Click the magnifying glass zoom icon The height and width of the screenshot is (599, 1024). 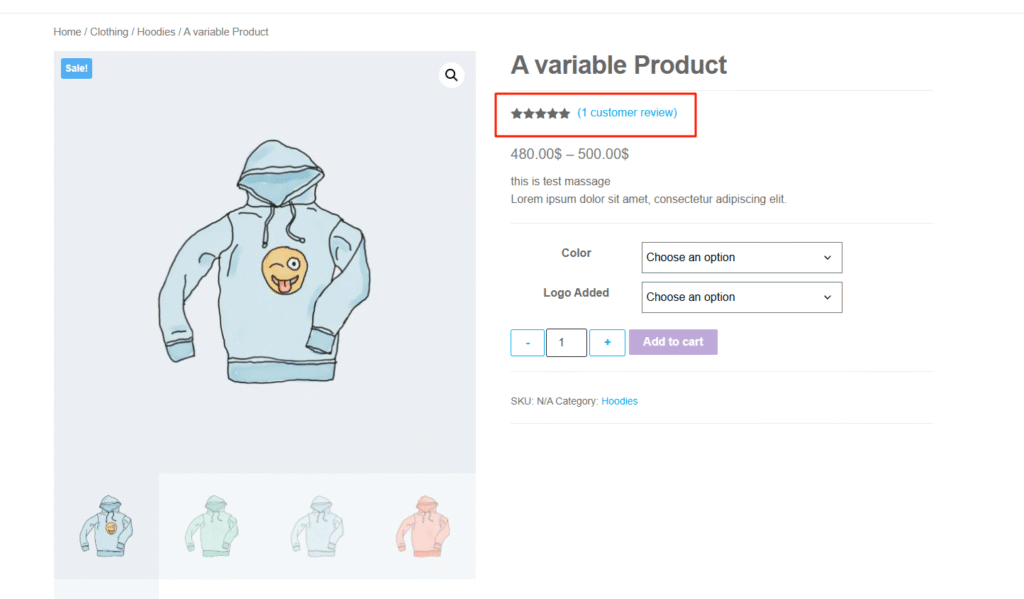[x=451, y=75]
